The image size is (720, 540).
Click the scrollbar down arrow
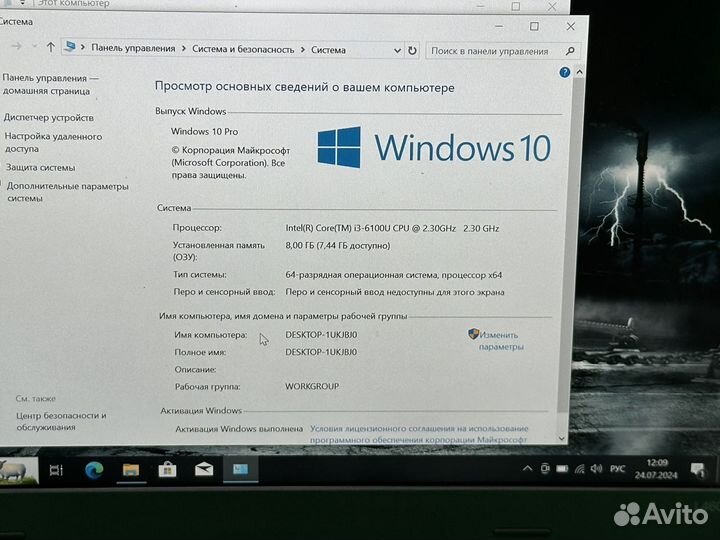(x=561, y=439)
